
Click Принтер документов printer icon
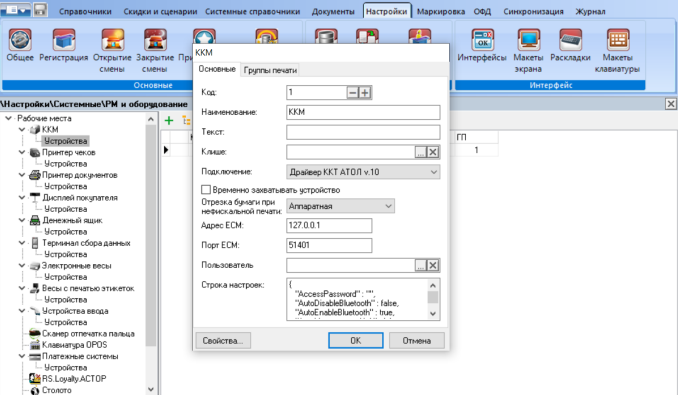35,175
